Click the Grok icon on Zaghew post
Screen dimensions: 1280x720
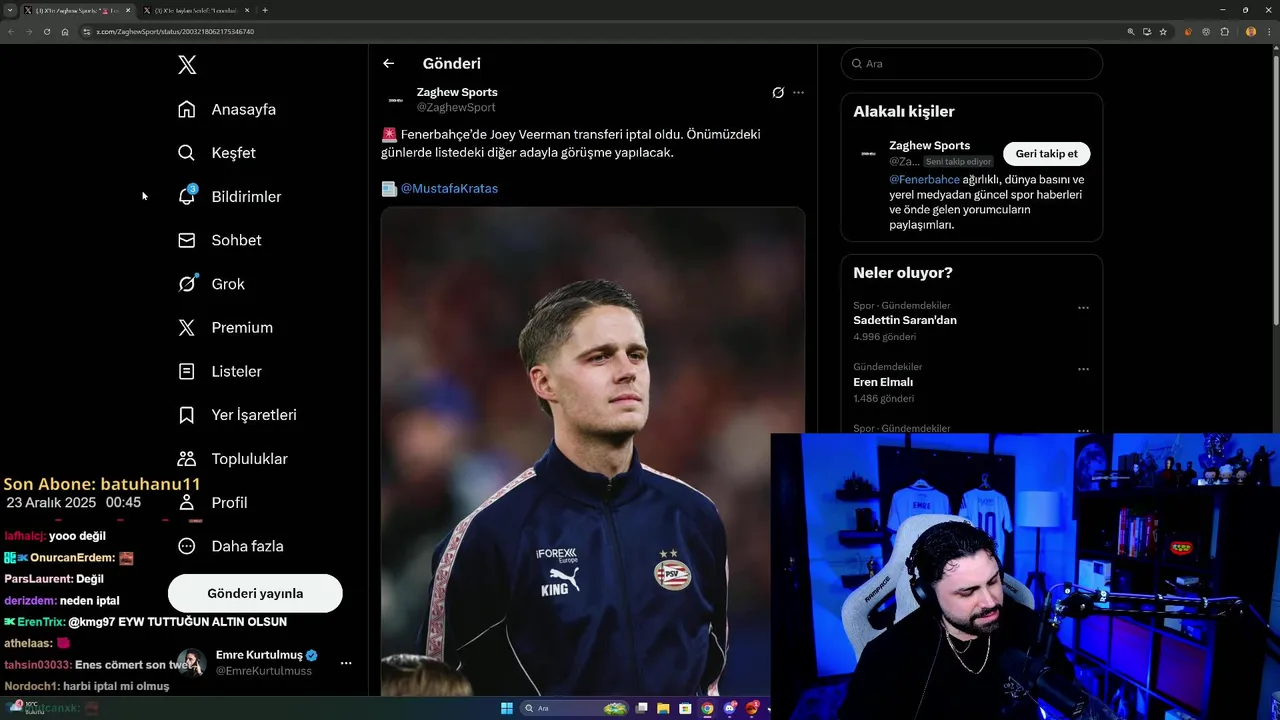[778, 92]
